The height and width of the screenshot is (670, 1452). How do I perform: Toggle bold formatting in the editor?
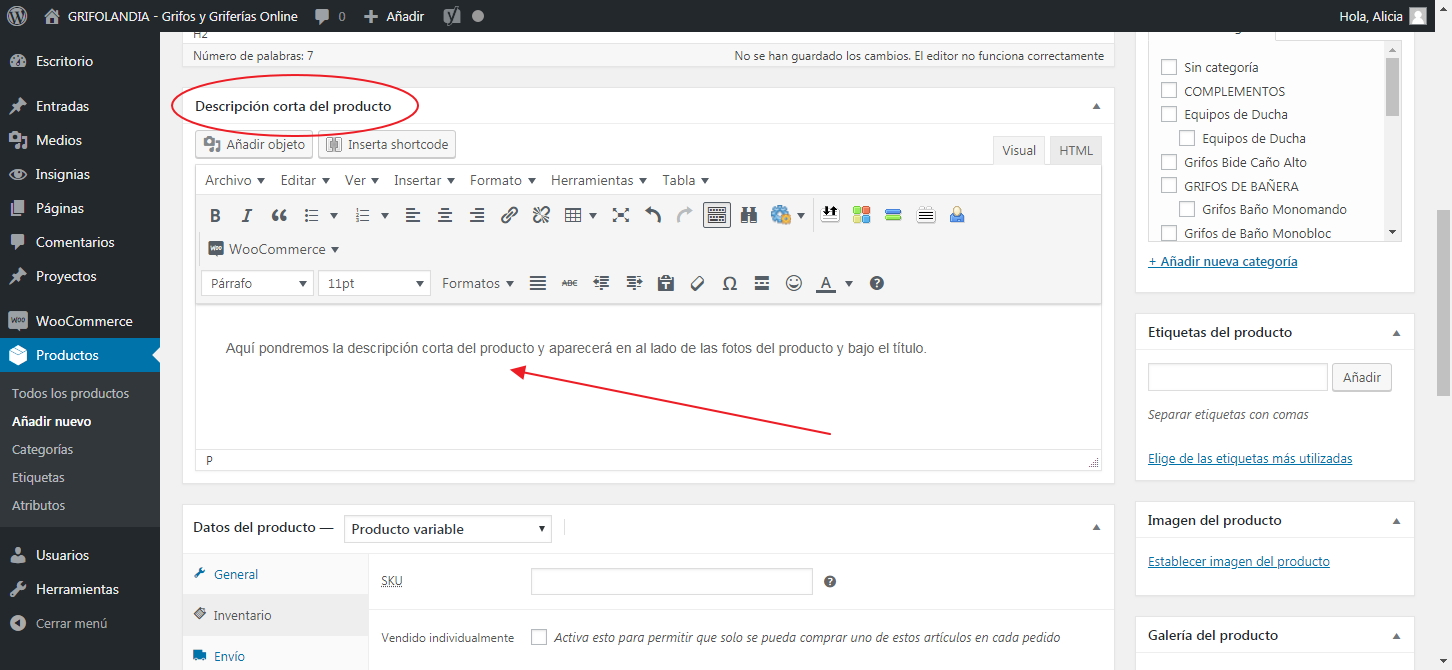pos(215,215)
